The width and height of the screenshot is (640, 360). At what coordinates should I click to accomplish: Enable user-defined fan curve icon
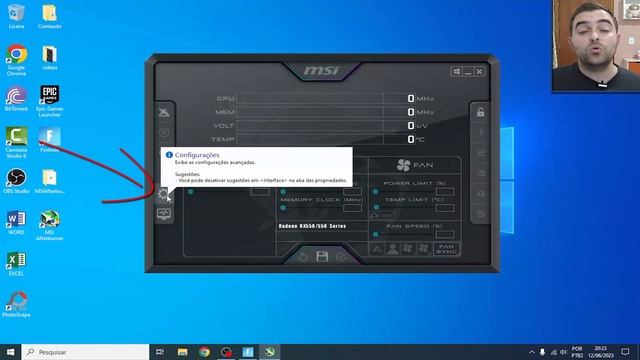click(x=393, y=249)
